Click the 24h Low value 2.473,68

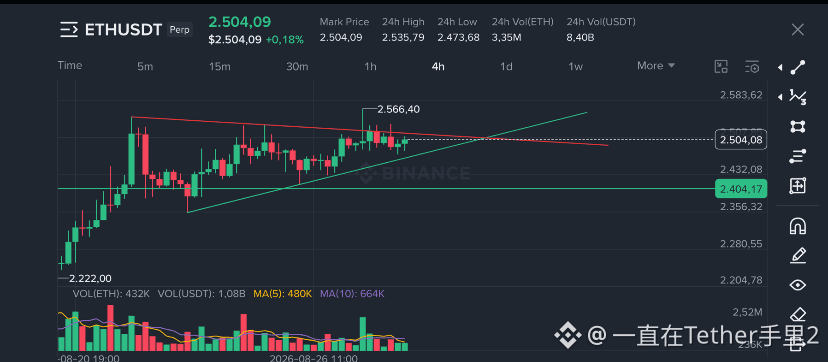point(458,37)
